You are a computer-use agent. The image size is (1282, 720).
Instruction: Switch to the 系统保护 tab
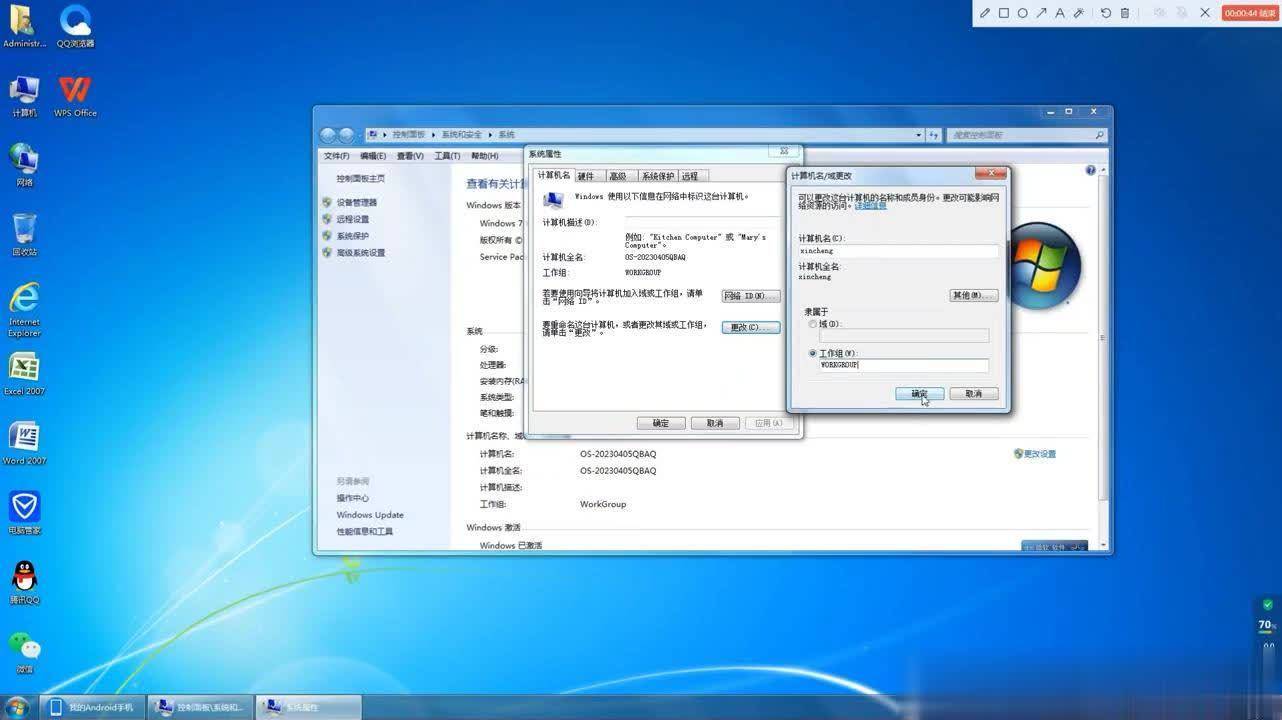658,176
